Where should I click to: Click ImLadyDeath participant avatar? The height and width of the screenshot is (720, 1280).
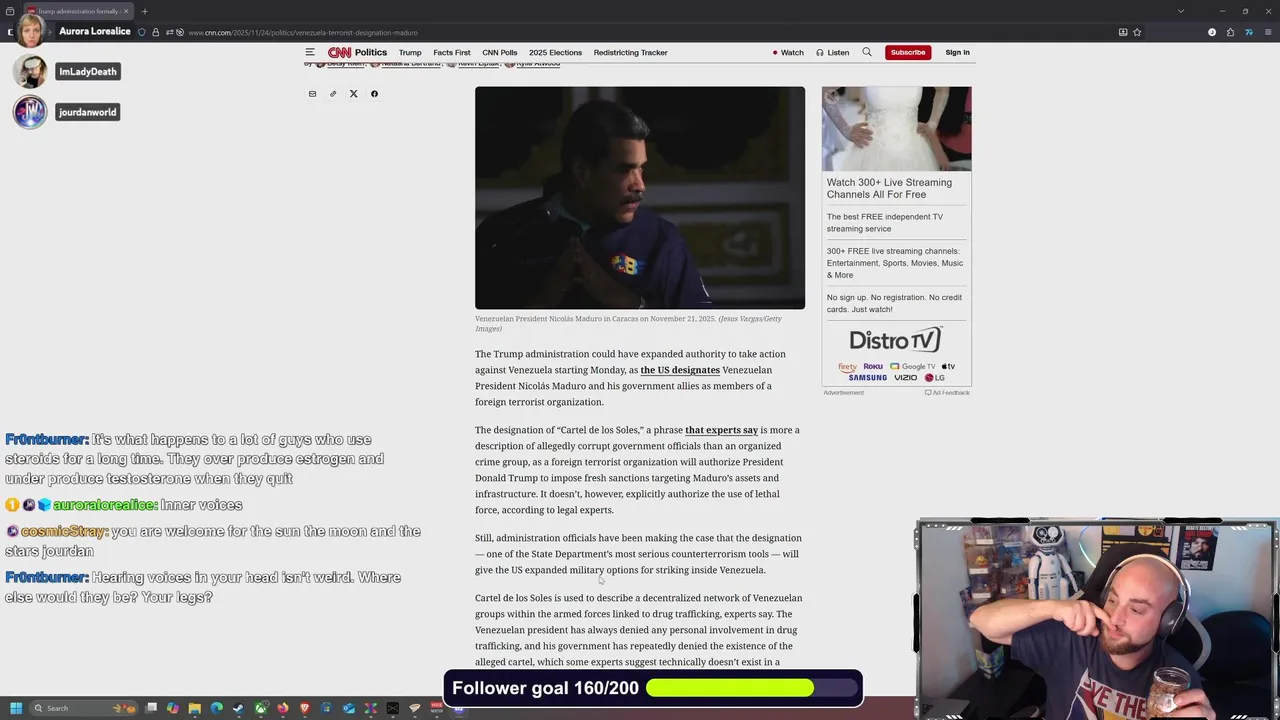pyautogui.click(x=30, y=71)
